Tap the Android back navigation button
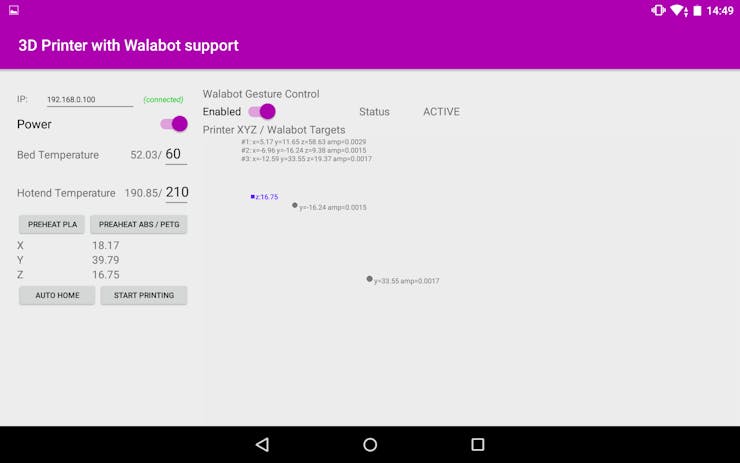Image resolution: width=740 pixels, height=463 pixels. pyautogui.click(x=262, y=444)
